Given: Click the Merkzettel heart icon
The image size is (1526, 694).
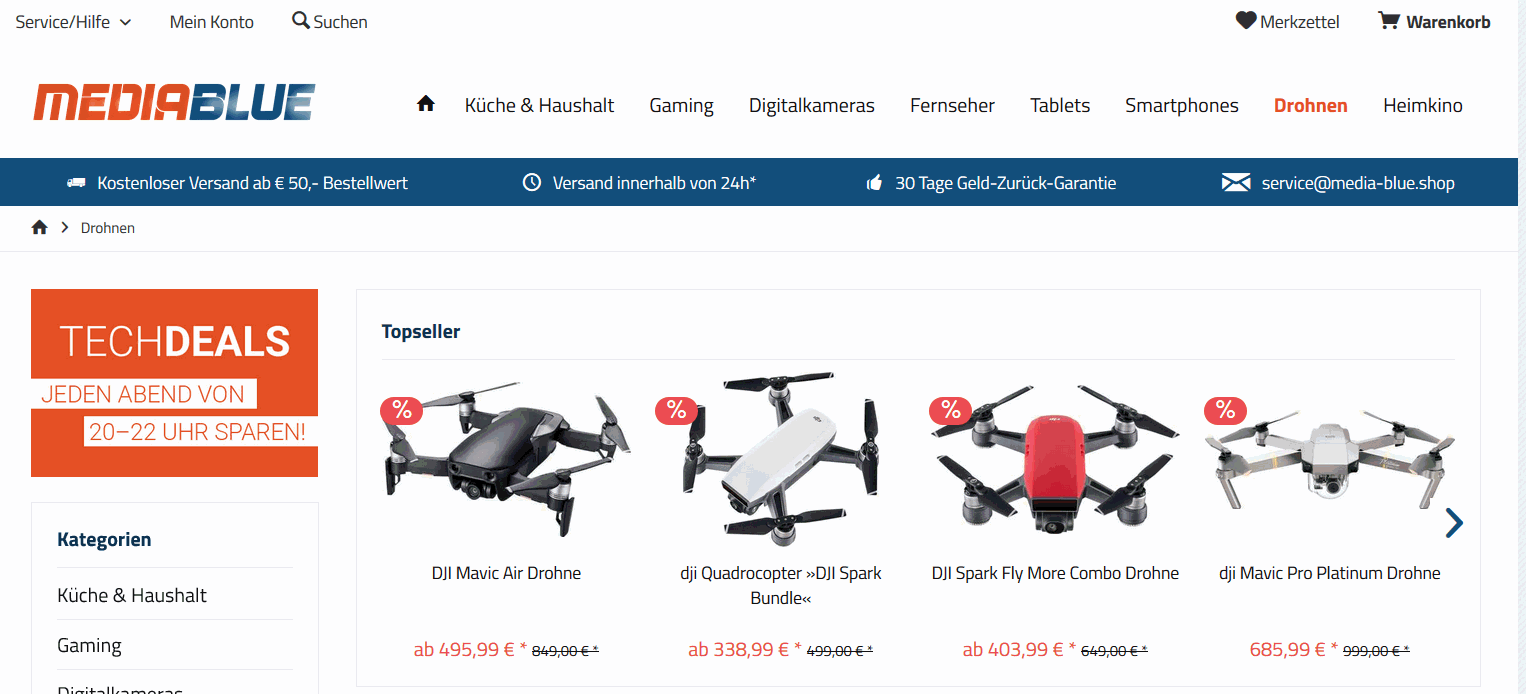Looking at the screenshot, I should [1246, 20].
